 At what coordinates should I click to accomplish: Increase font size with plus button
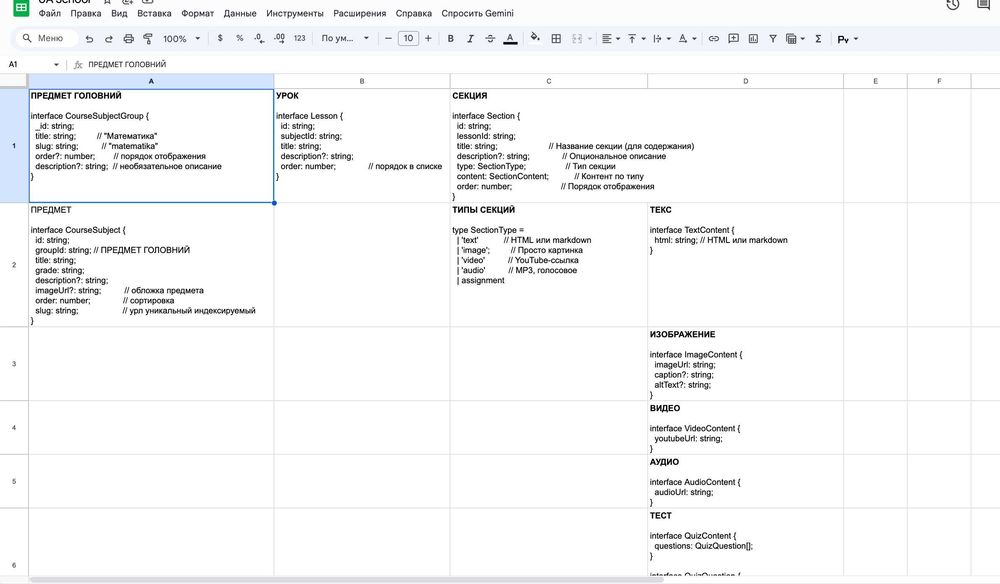point(428,38)
